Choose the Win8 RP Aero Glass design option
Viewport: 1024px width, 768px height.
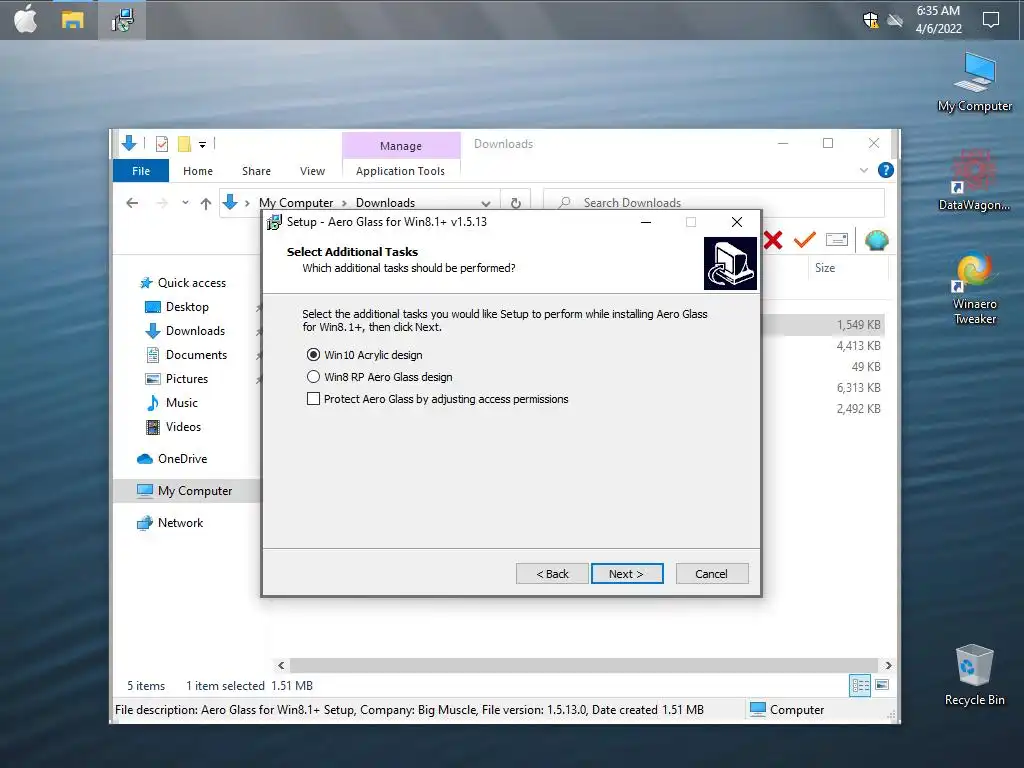[x=313, y=377]
